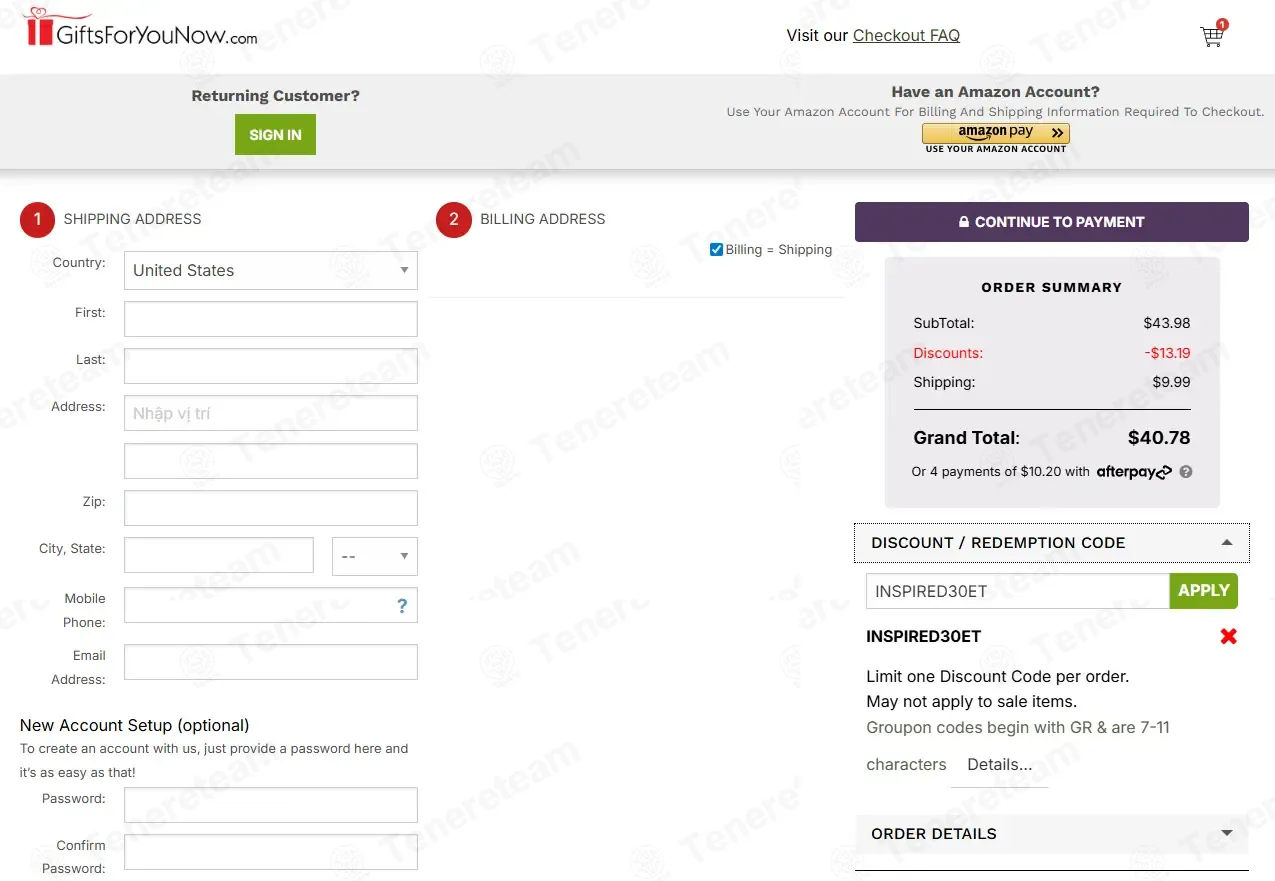1275x881 pixels.
Task: Click the Address field with placeholder
Action: tap(271, 413)
